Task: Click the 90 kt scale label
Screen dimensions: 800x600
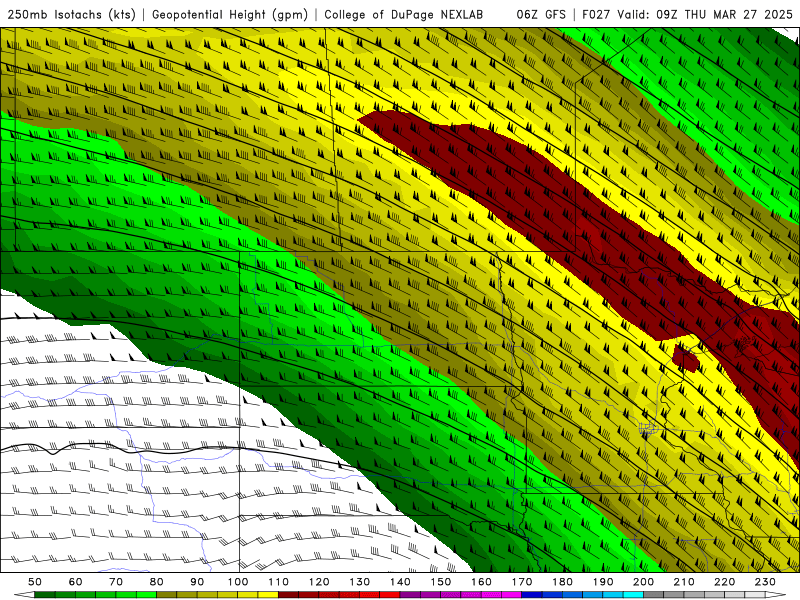Action: point(197,582)
